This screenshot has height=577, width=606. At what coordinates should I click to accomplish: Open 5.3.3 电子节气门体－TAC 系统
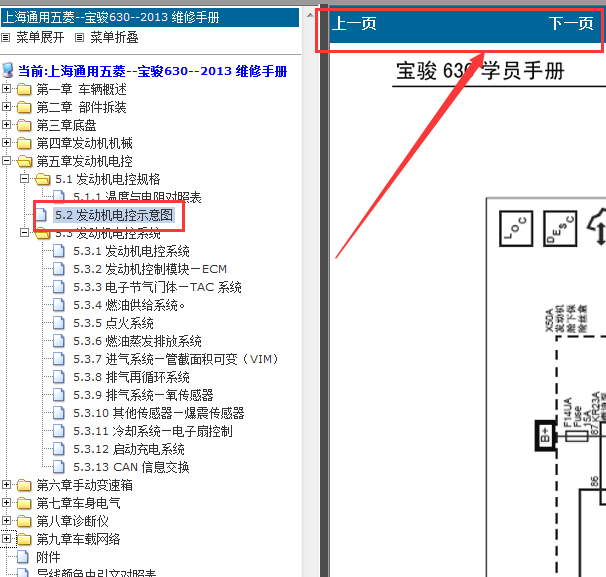157,287
